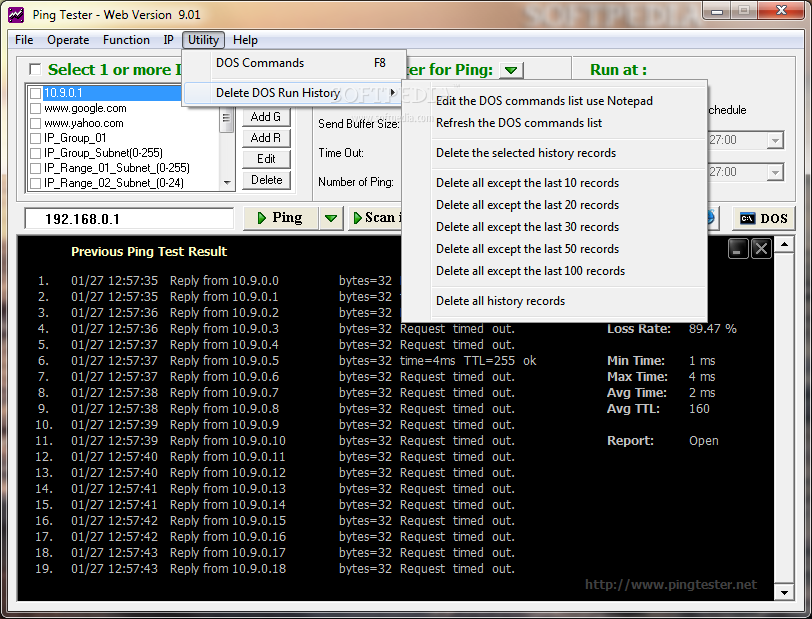Click the Delete button beside IP list
Viewport: 812px width, 619px height.
point(266,180)
